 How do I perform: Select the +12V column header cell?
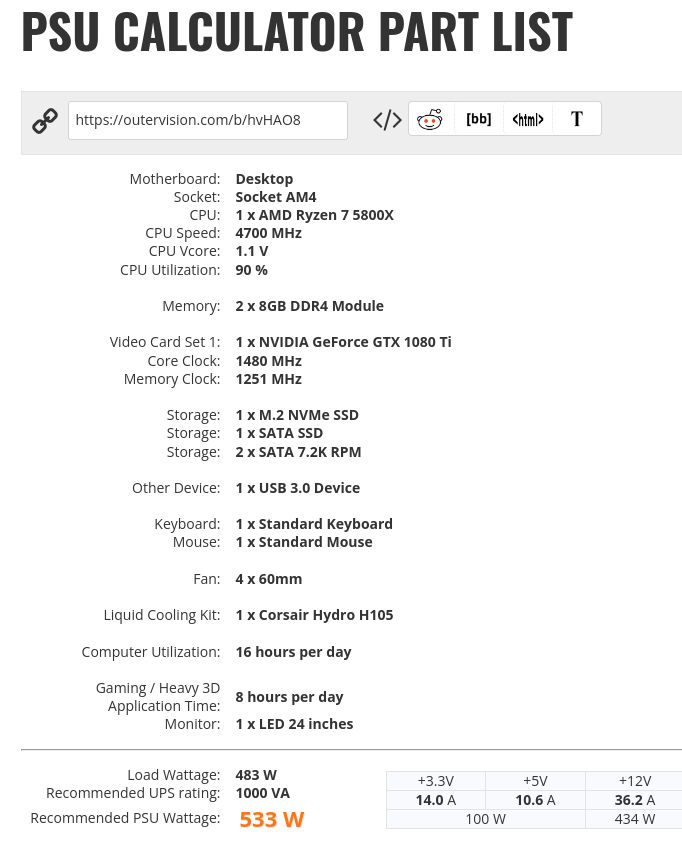635,781
